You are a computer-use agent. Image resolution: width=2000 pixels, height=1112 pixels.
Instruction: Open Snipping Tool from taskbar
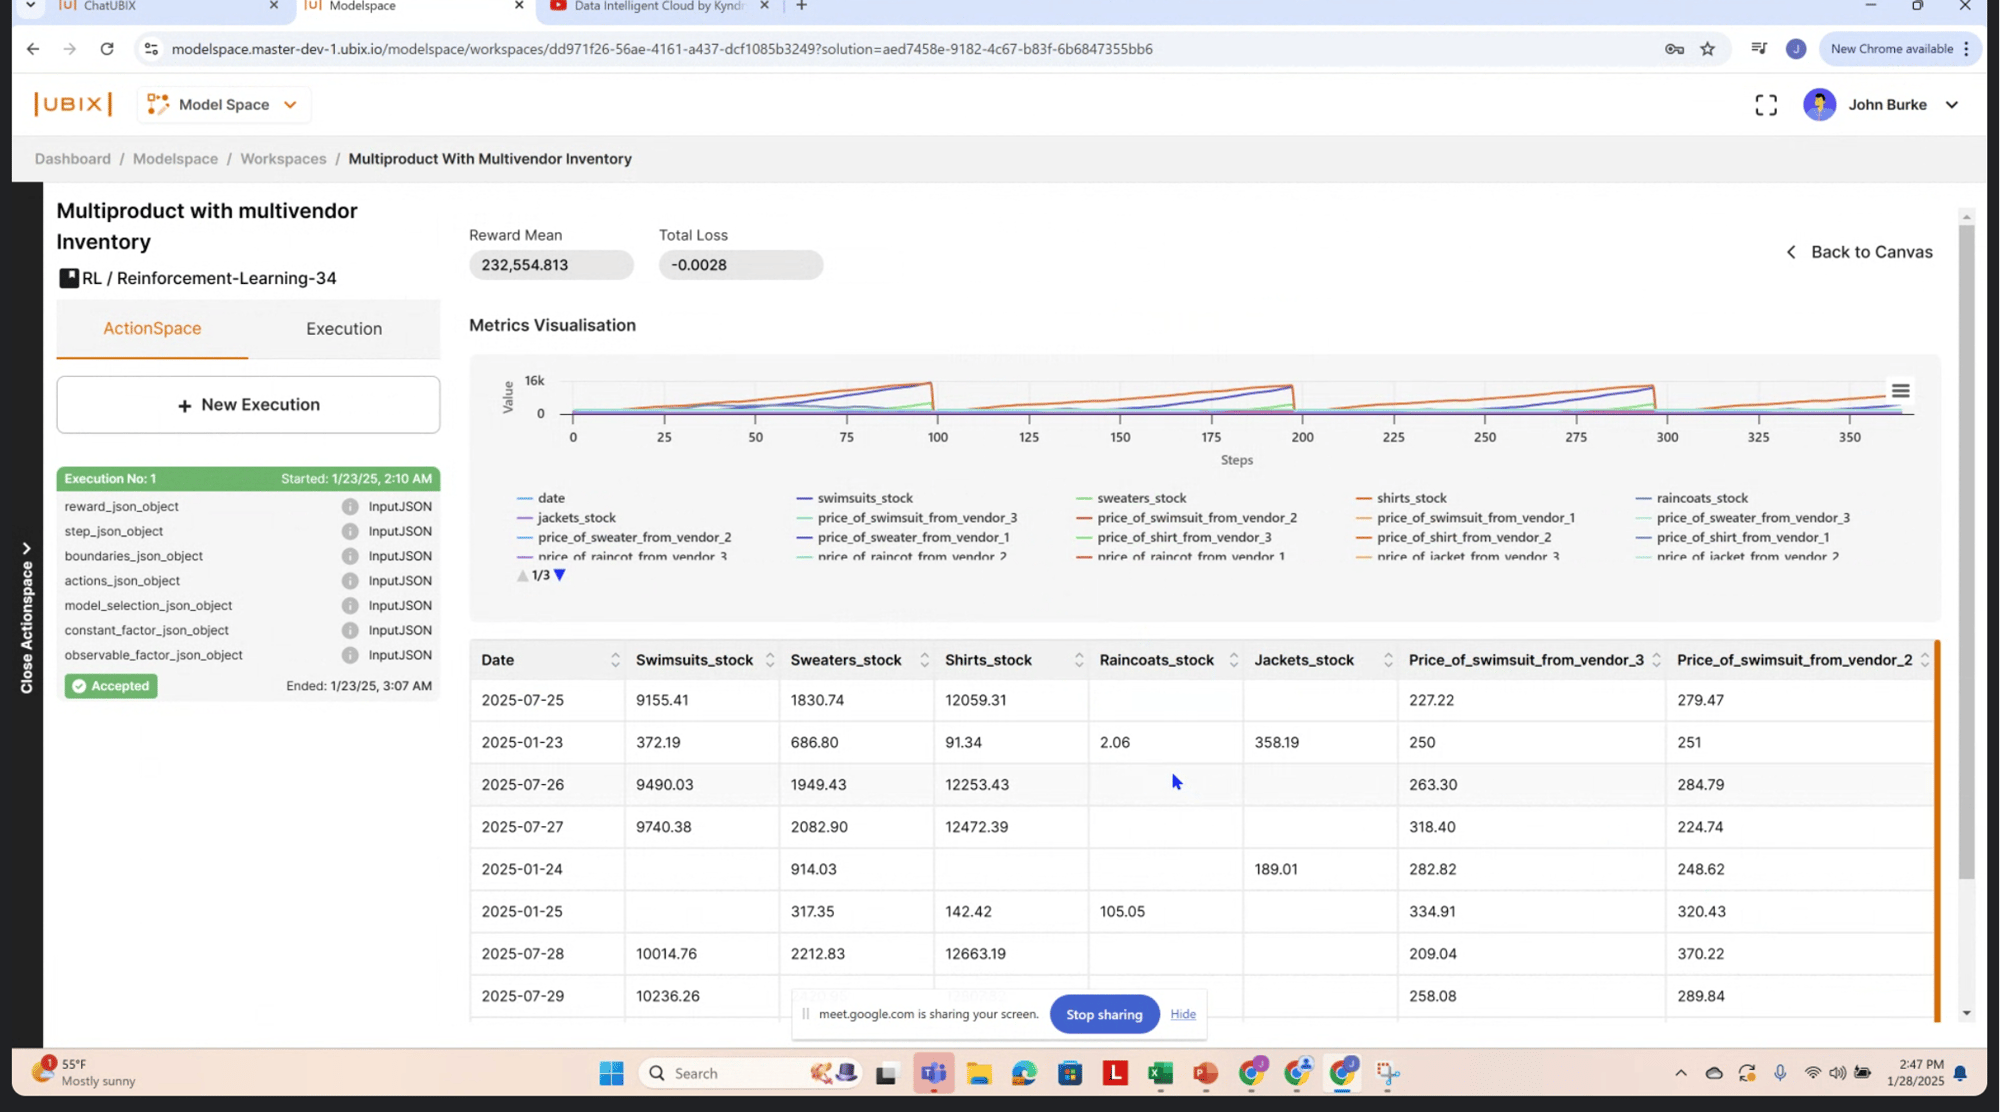1388,1074
